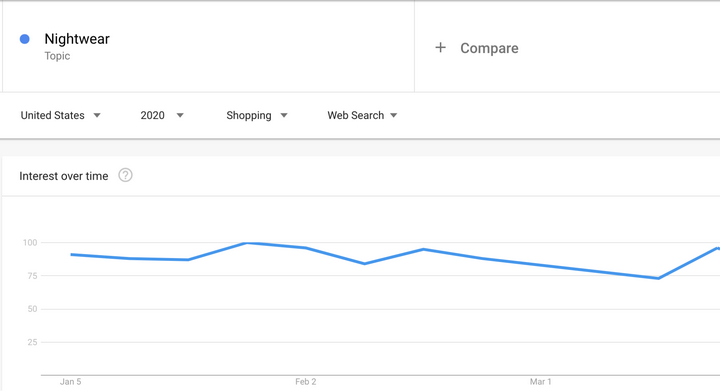The image size is (720, 391).
Task: Click the plus icon next to Compare
Action: [x=440, y=47]
